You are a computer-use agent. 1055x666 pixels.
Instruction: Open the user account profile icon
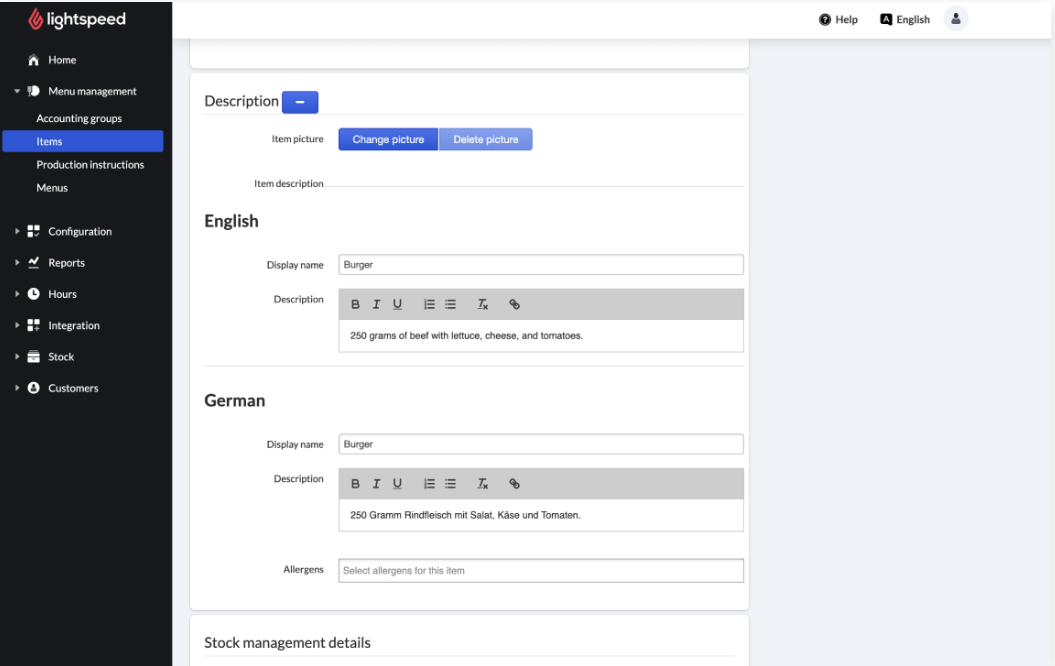955,19
